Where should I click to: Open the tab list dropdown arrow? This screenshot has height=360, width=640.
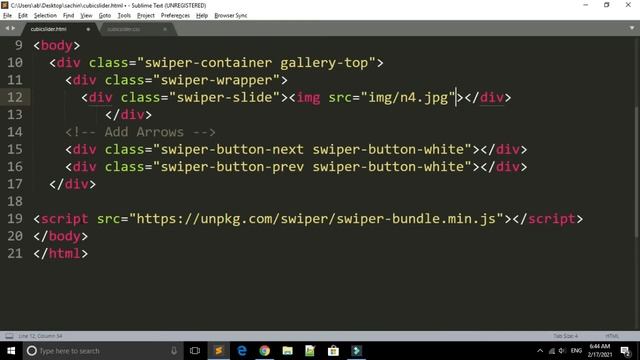pos(632,28)
